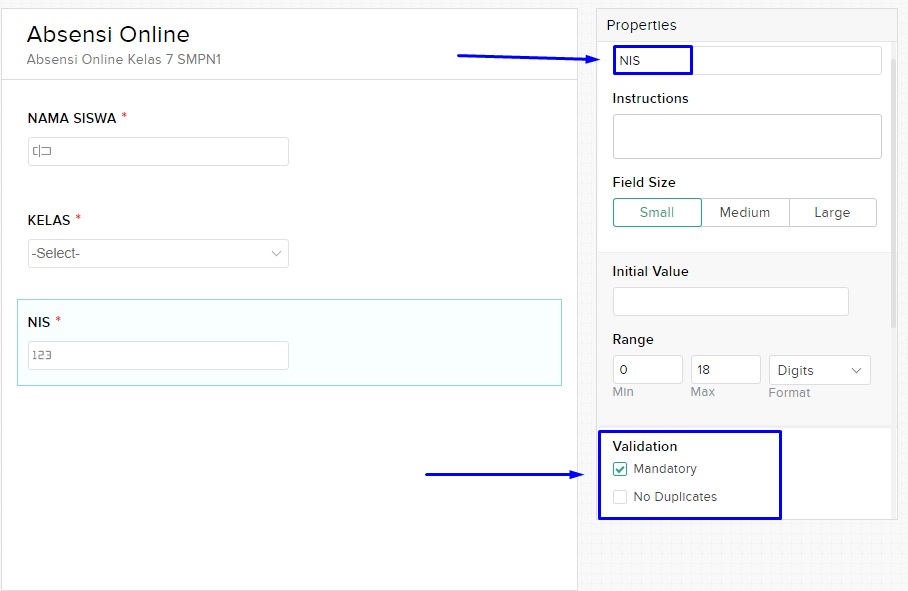
Task: Click the Range Max input field
Action: tap(726, 369)
